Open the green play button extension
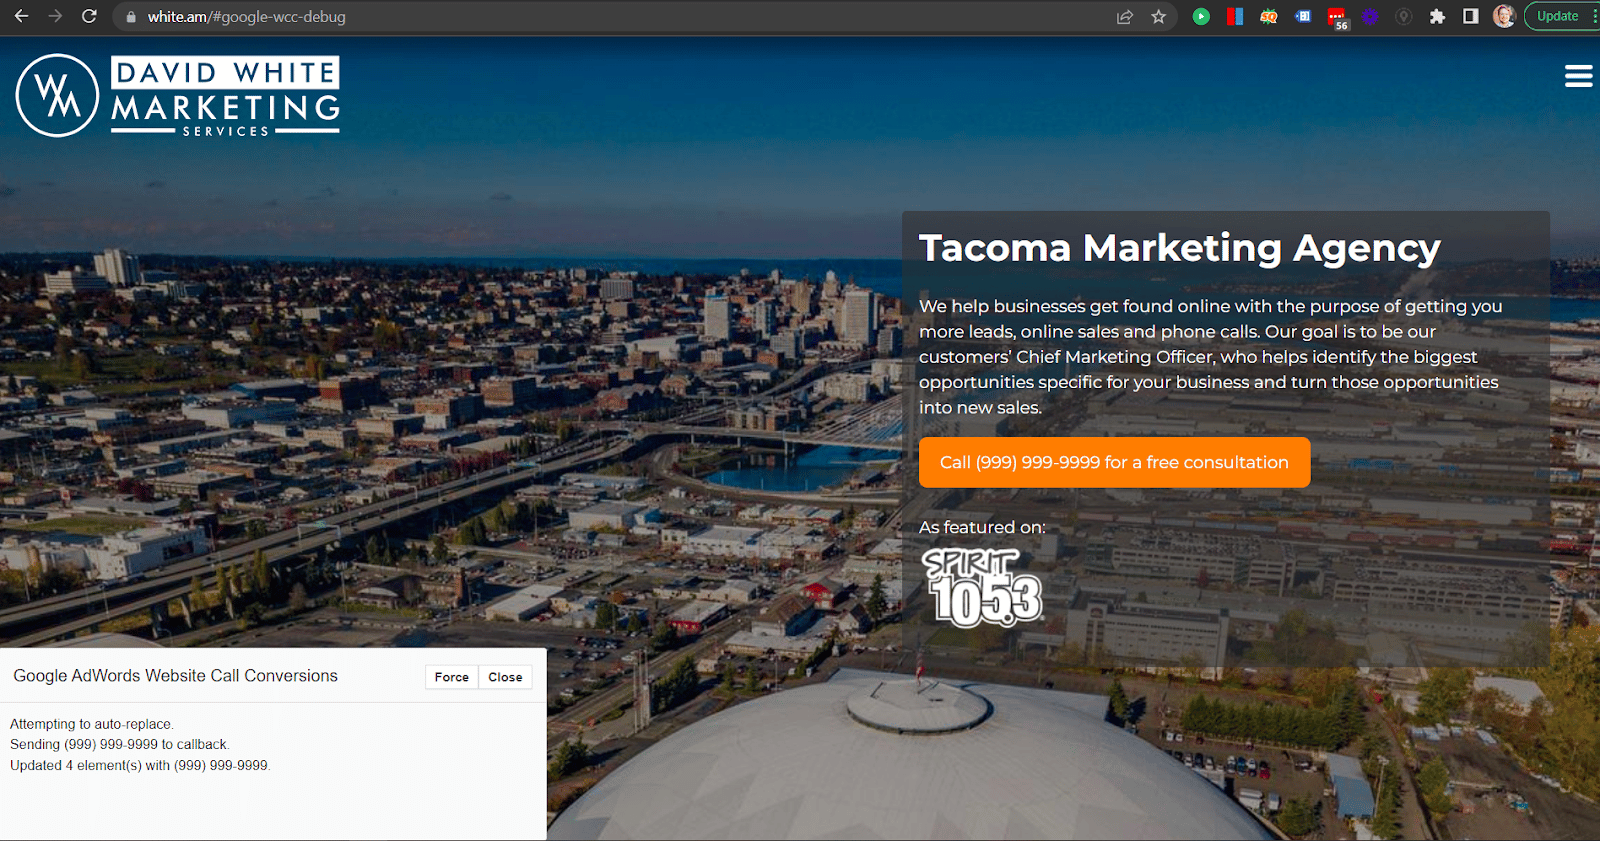The image size is (1600, 841). click(x=1201, y=16)
